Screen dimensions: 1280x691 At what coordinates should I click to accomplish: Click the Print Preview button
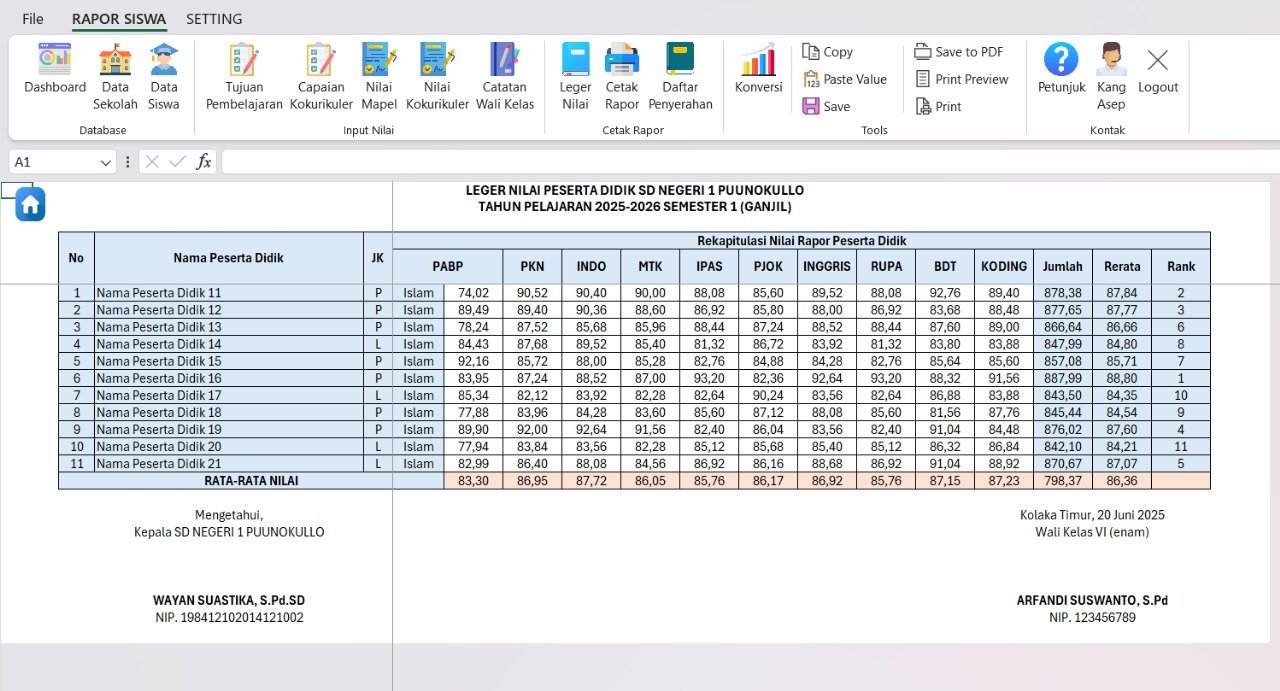click(961, 79)
